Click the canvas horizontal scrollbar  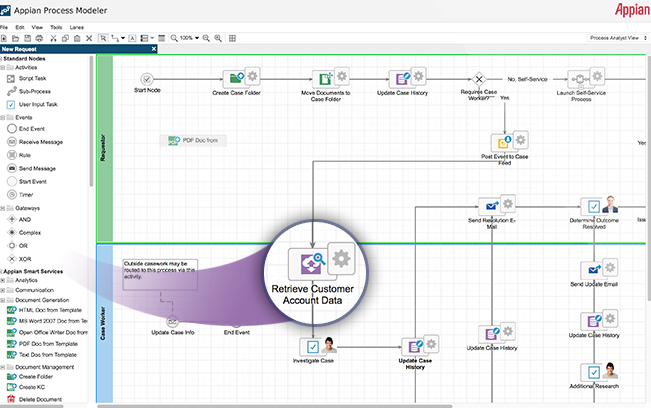pyautogui.click(x=274, y=406)
